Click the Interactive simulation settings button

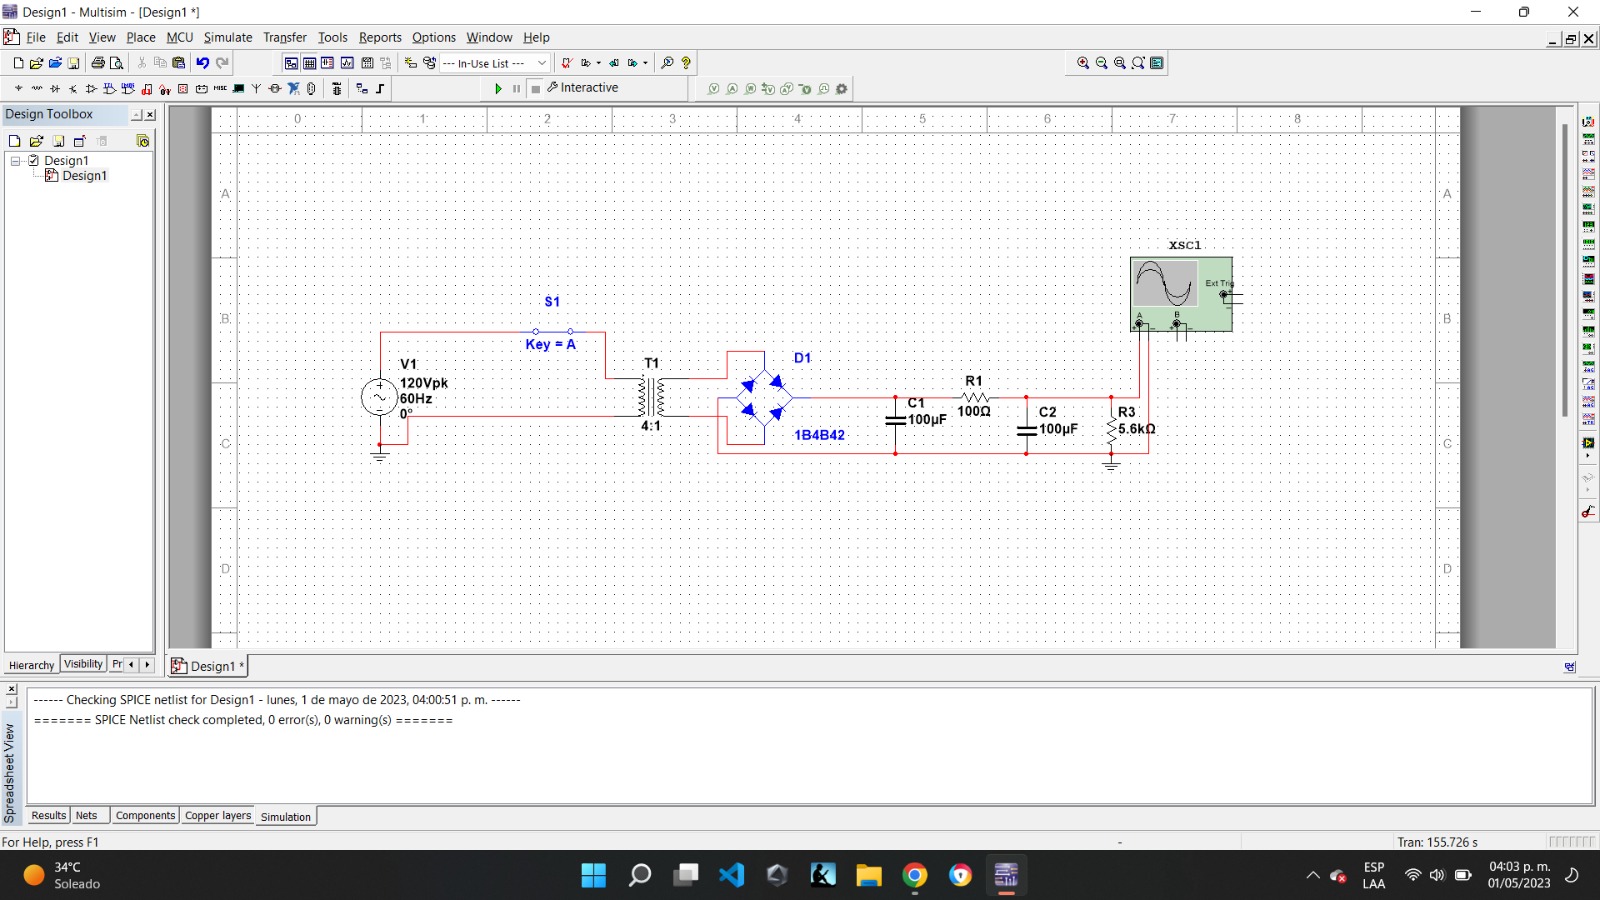pos(583,88)
